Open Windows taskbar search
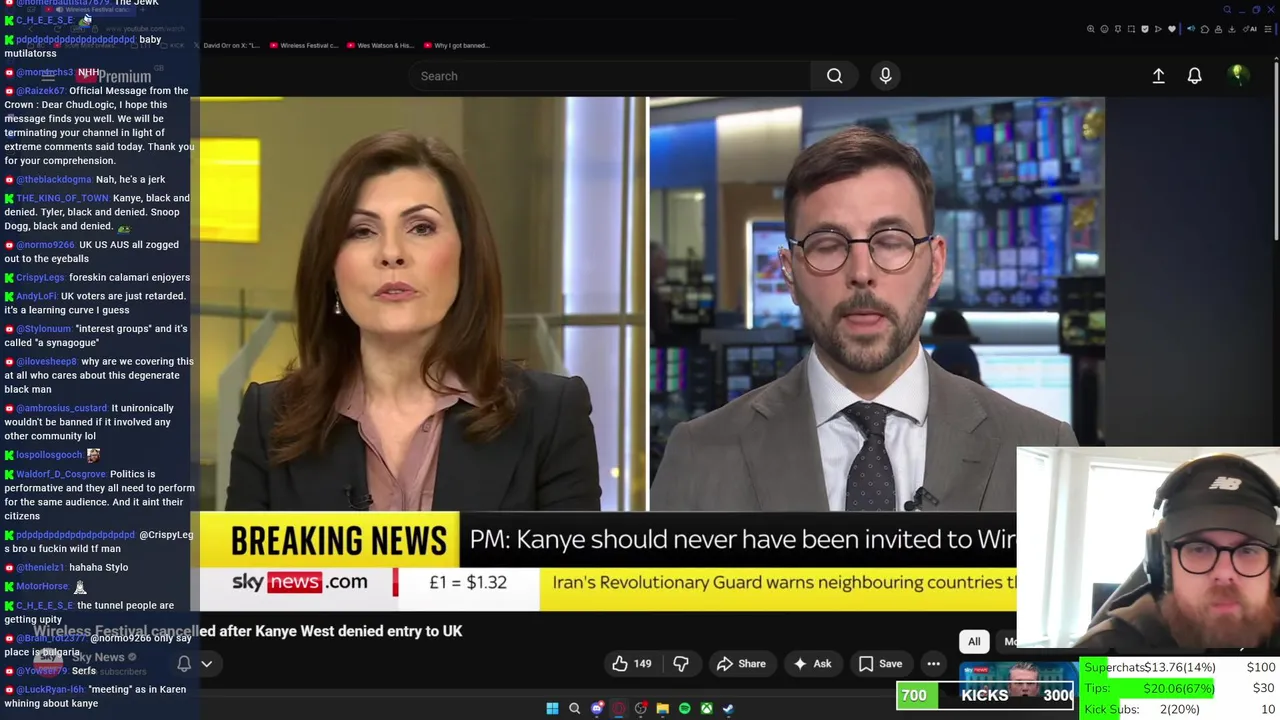The image size is (1280, 720). 574,708
